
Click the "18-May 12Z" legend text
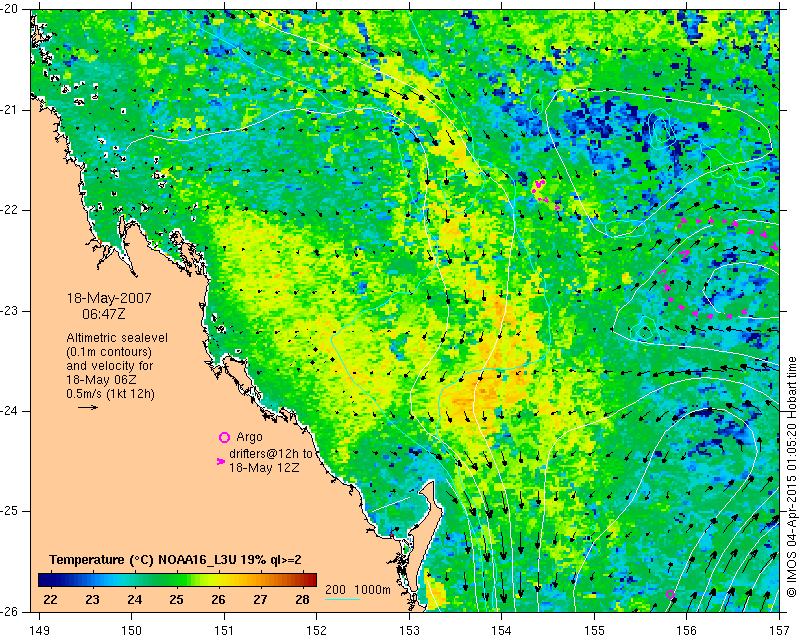(x=263, y=467)
